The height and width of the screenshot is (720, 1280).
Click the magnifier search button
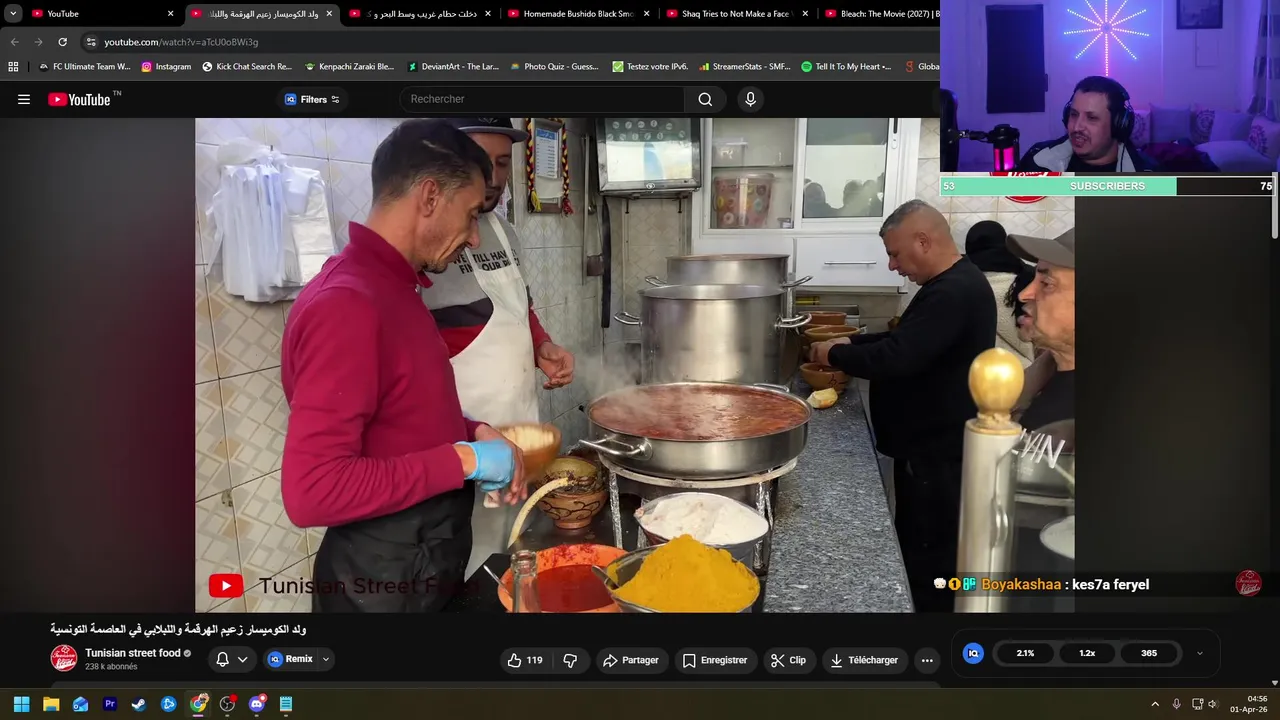(705, 99)
